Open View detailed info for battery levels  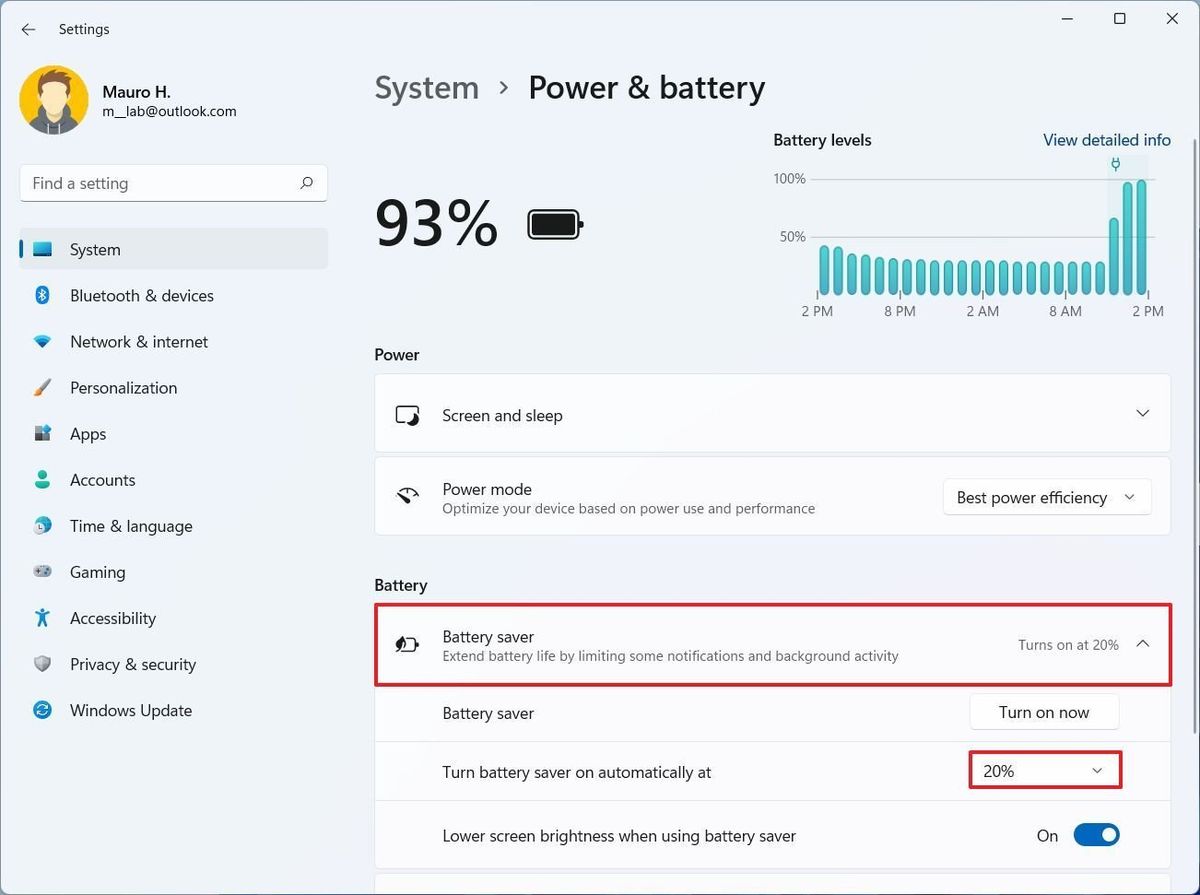click(1107, 140)
